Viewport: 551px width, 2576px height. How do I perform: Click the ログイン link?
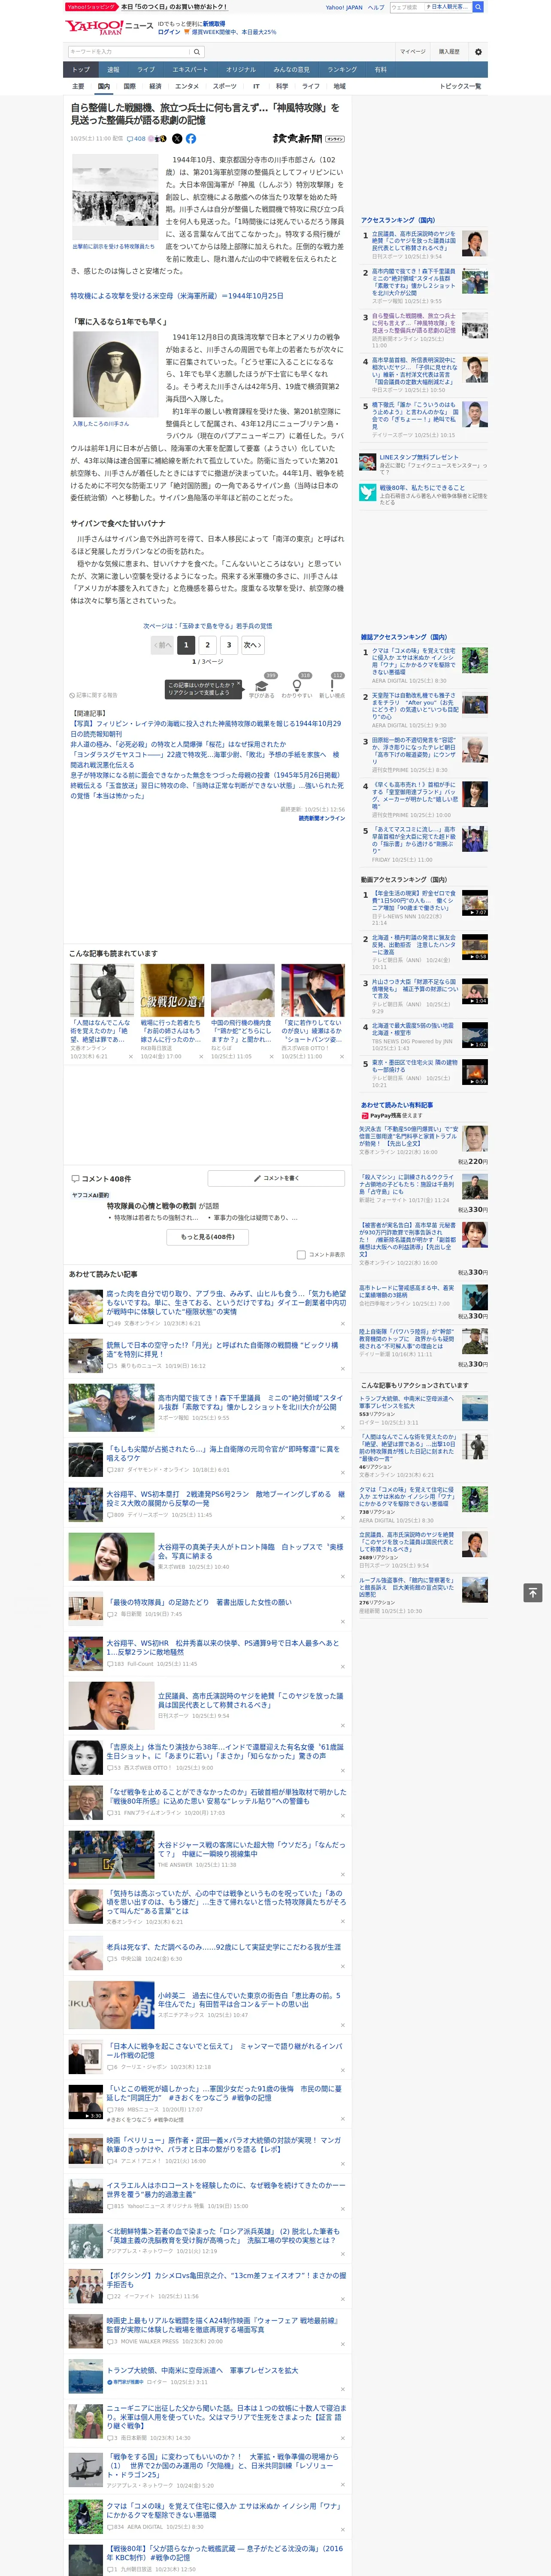[x=169, y=32]
